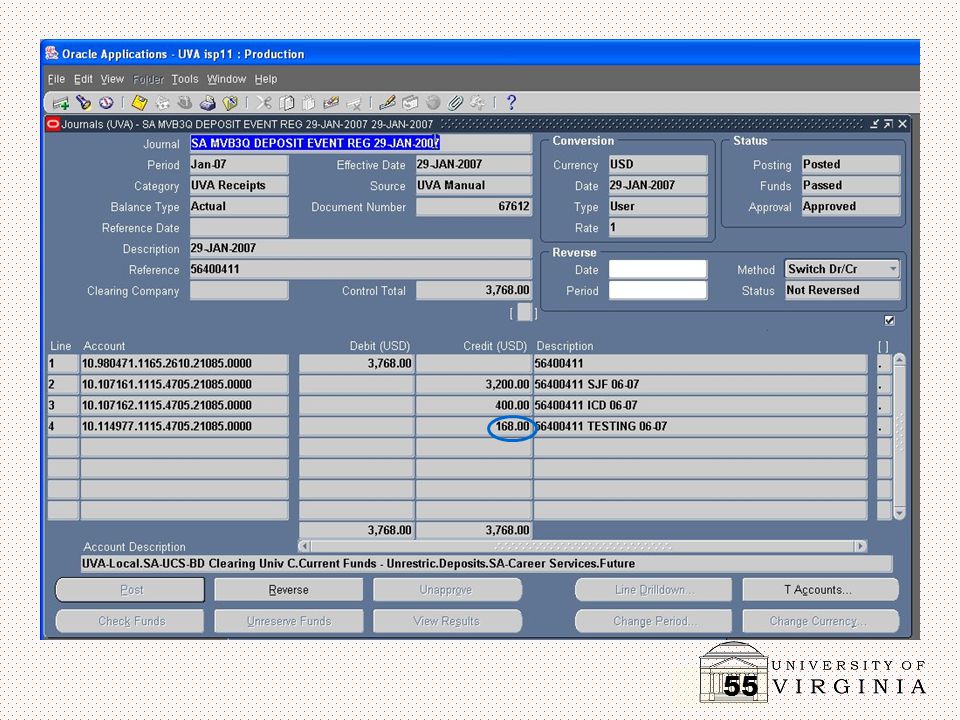Click the Category field UVA Receipts
Image resolution: width=960 pixels, height=720 pixels.
[239, 186]
